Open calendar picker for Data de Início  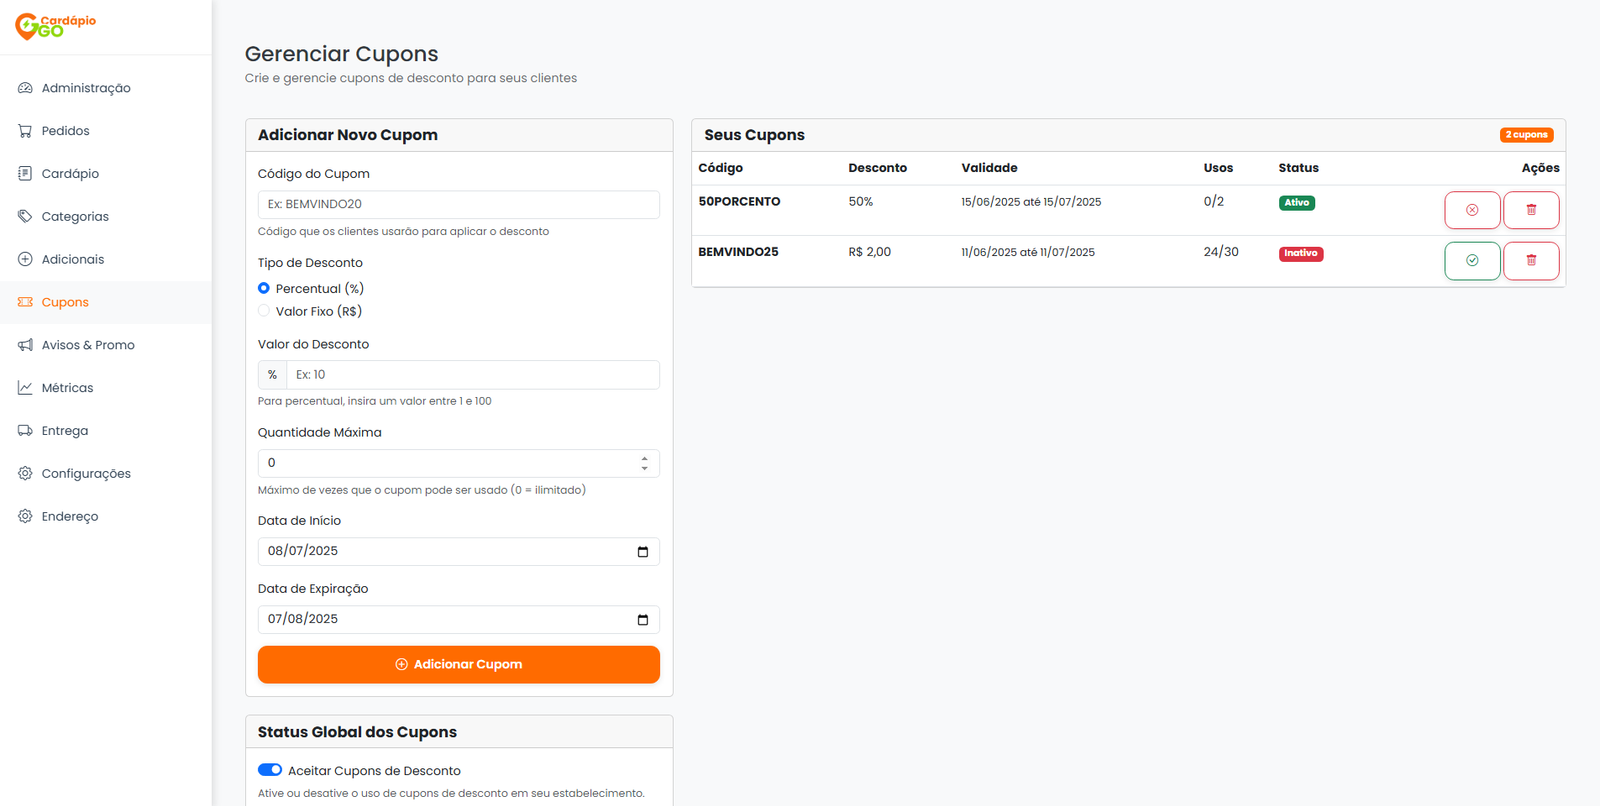pyautogui.click(x=642, y=552)
